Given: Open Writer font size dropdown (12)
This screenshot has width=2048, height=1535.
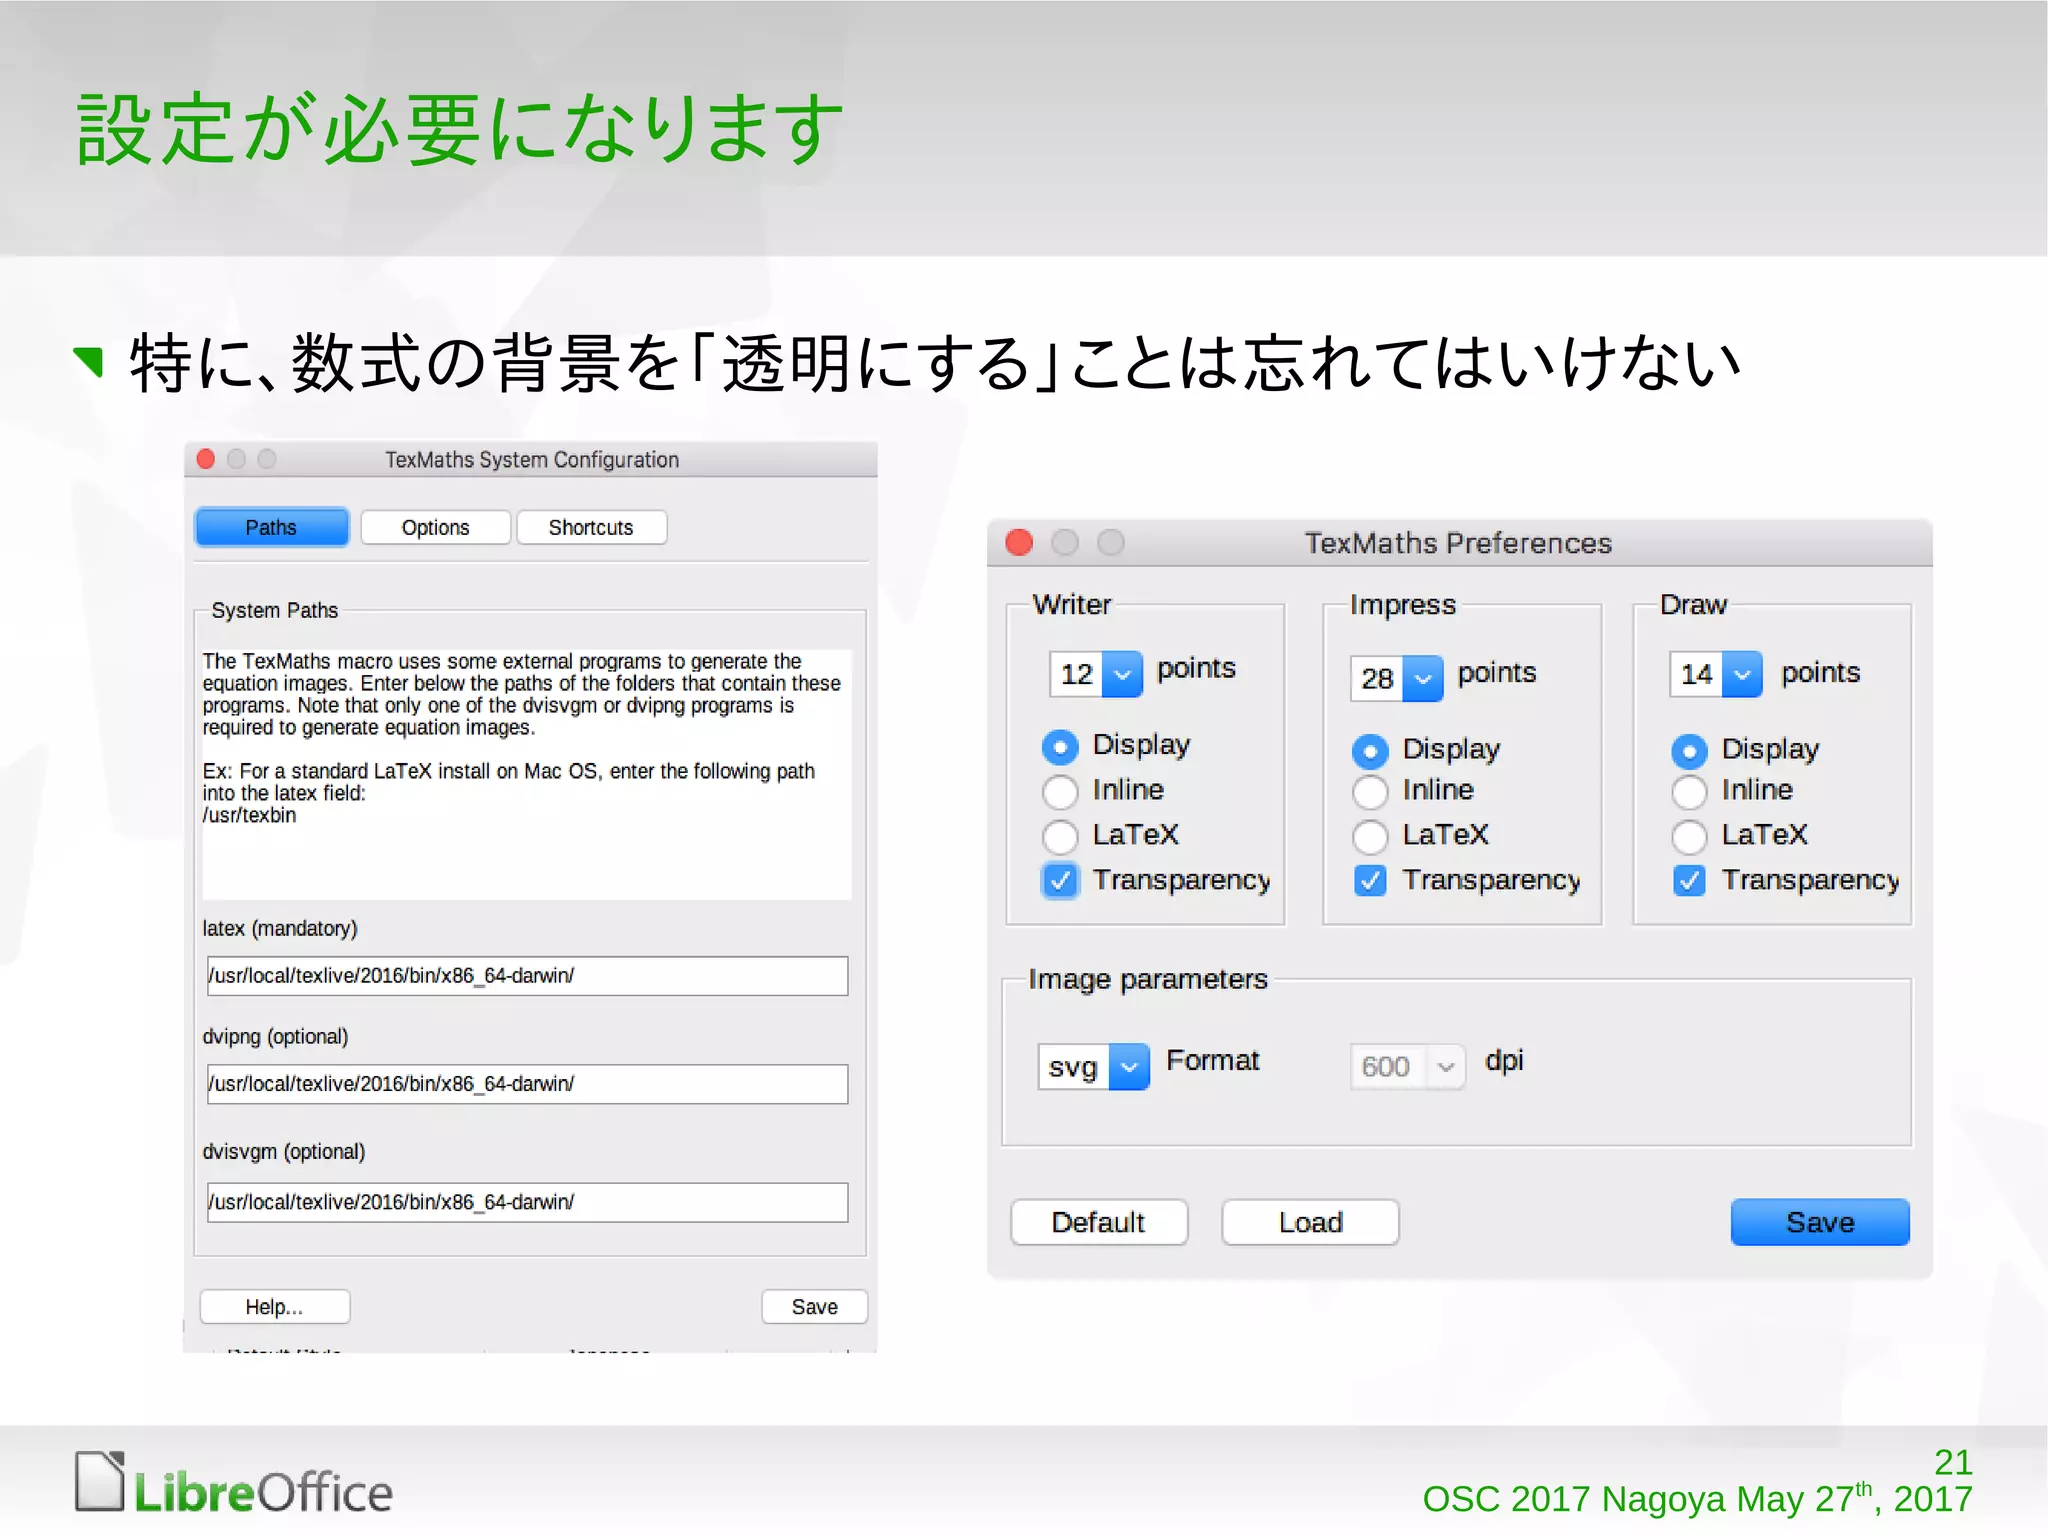Looking at the screenshot, I should click(1122, 674).
